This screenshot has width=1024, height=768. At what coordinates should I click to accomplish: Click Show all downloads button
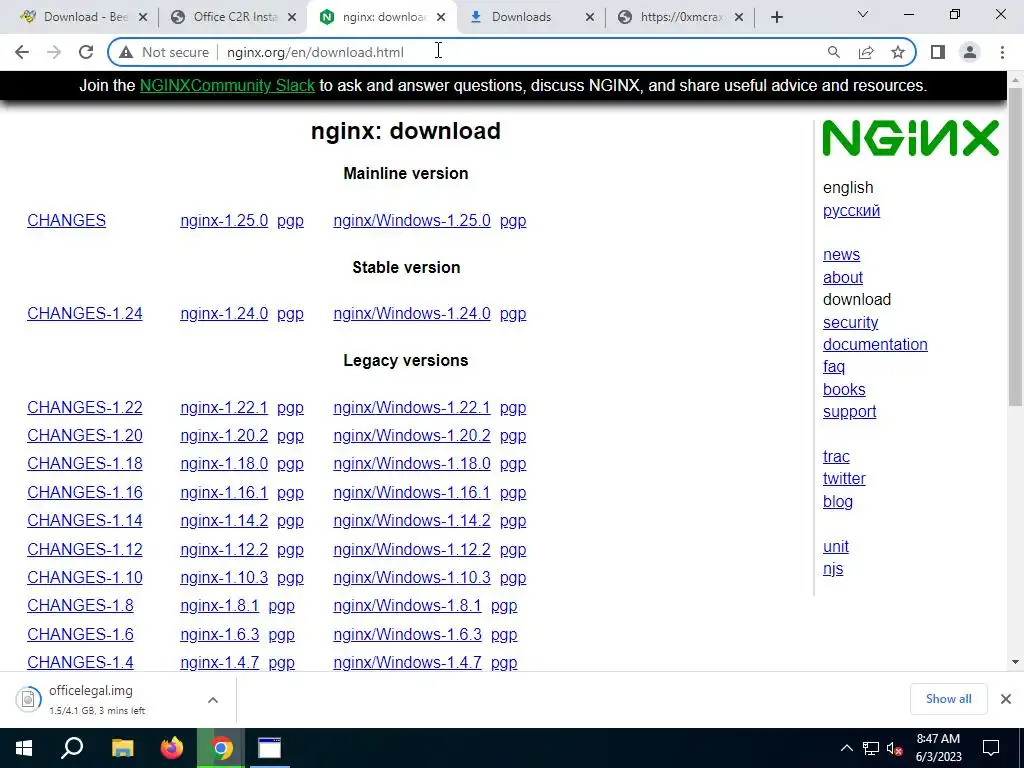(x=948, y=699)
